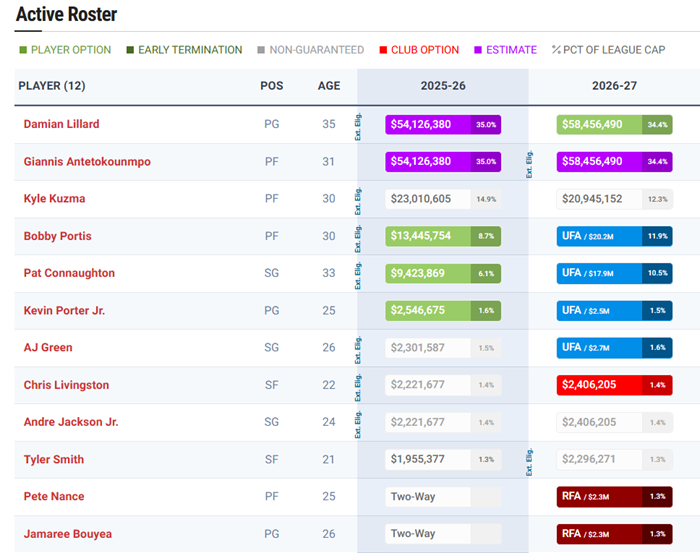Viewport: 700px width, 553px height.
Task: Select the 2025-26 season column header
Action: (443, 86)
